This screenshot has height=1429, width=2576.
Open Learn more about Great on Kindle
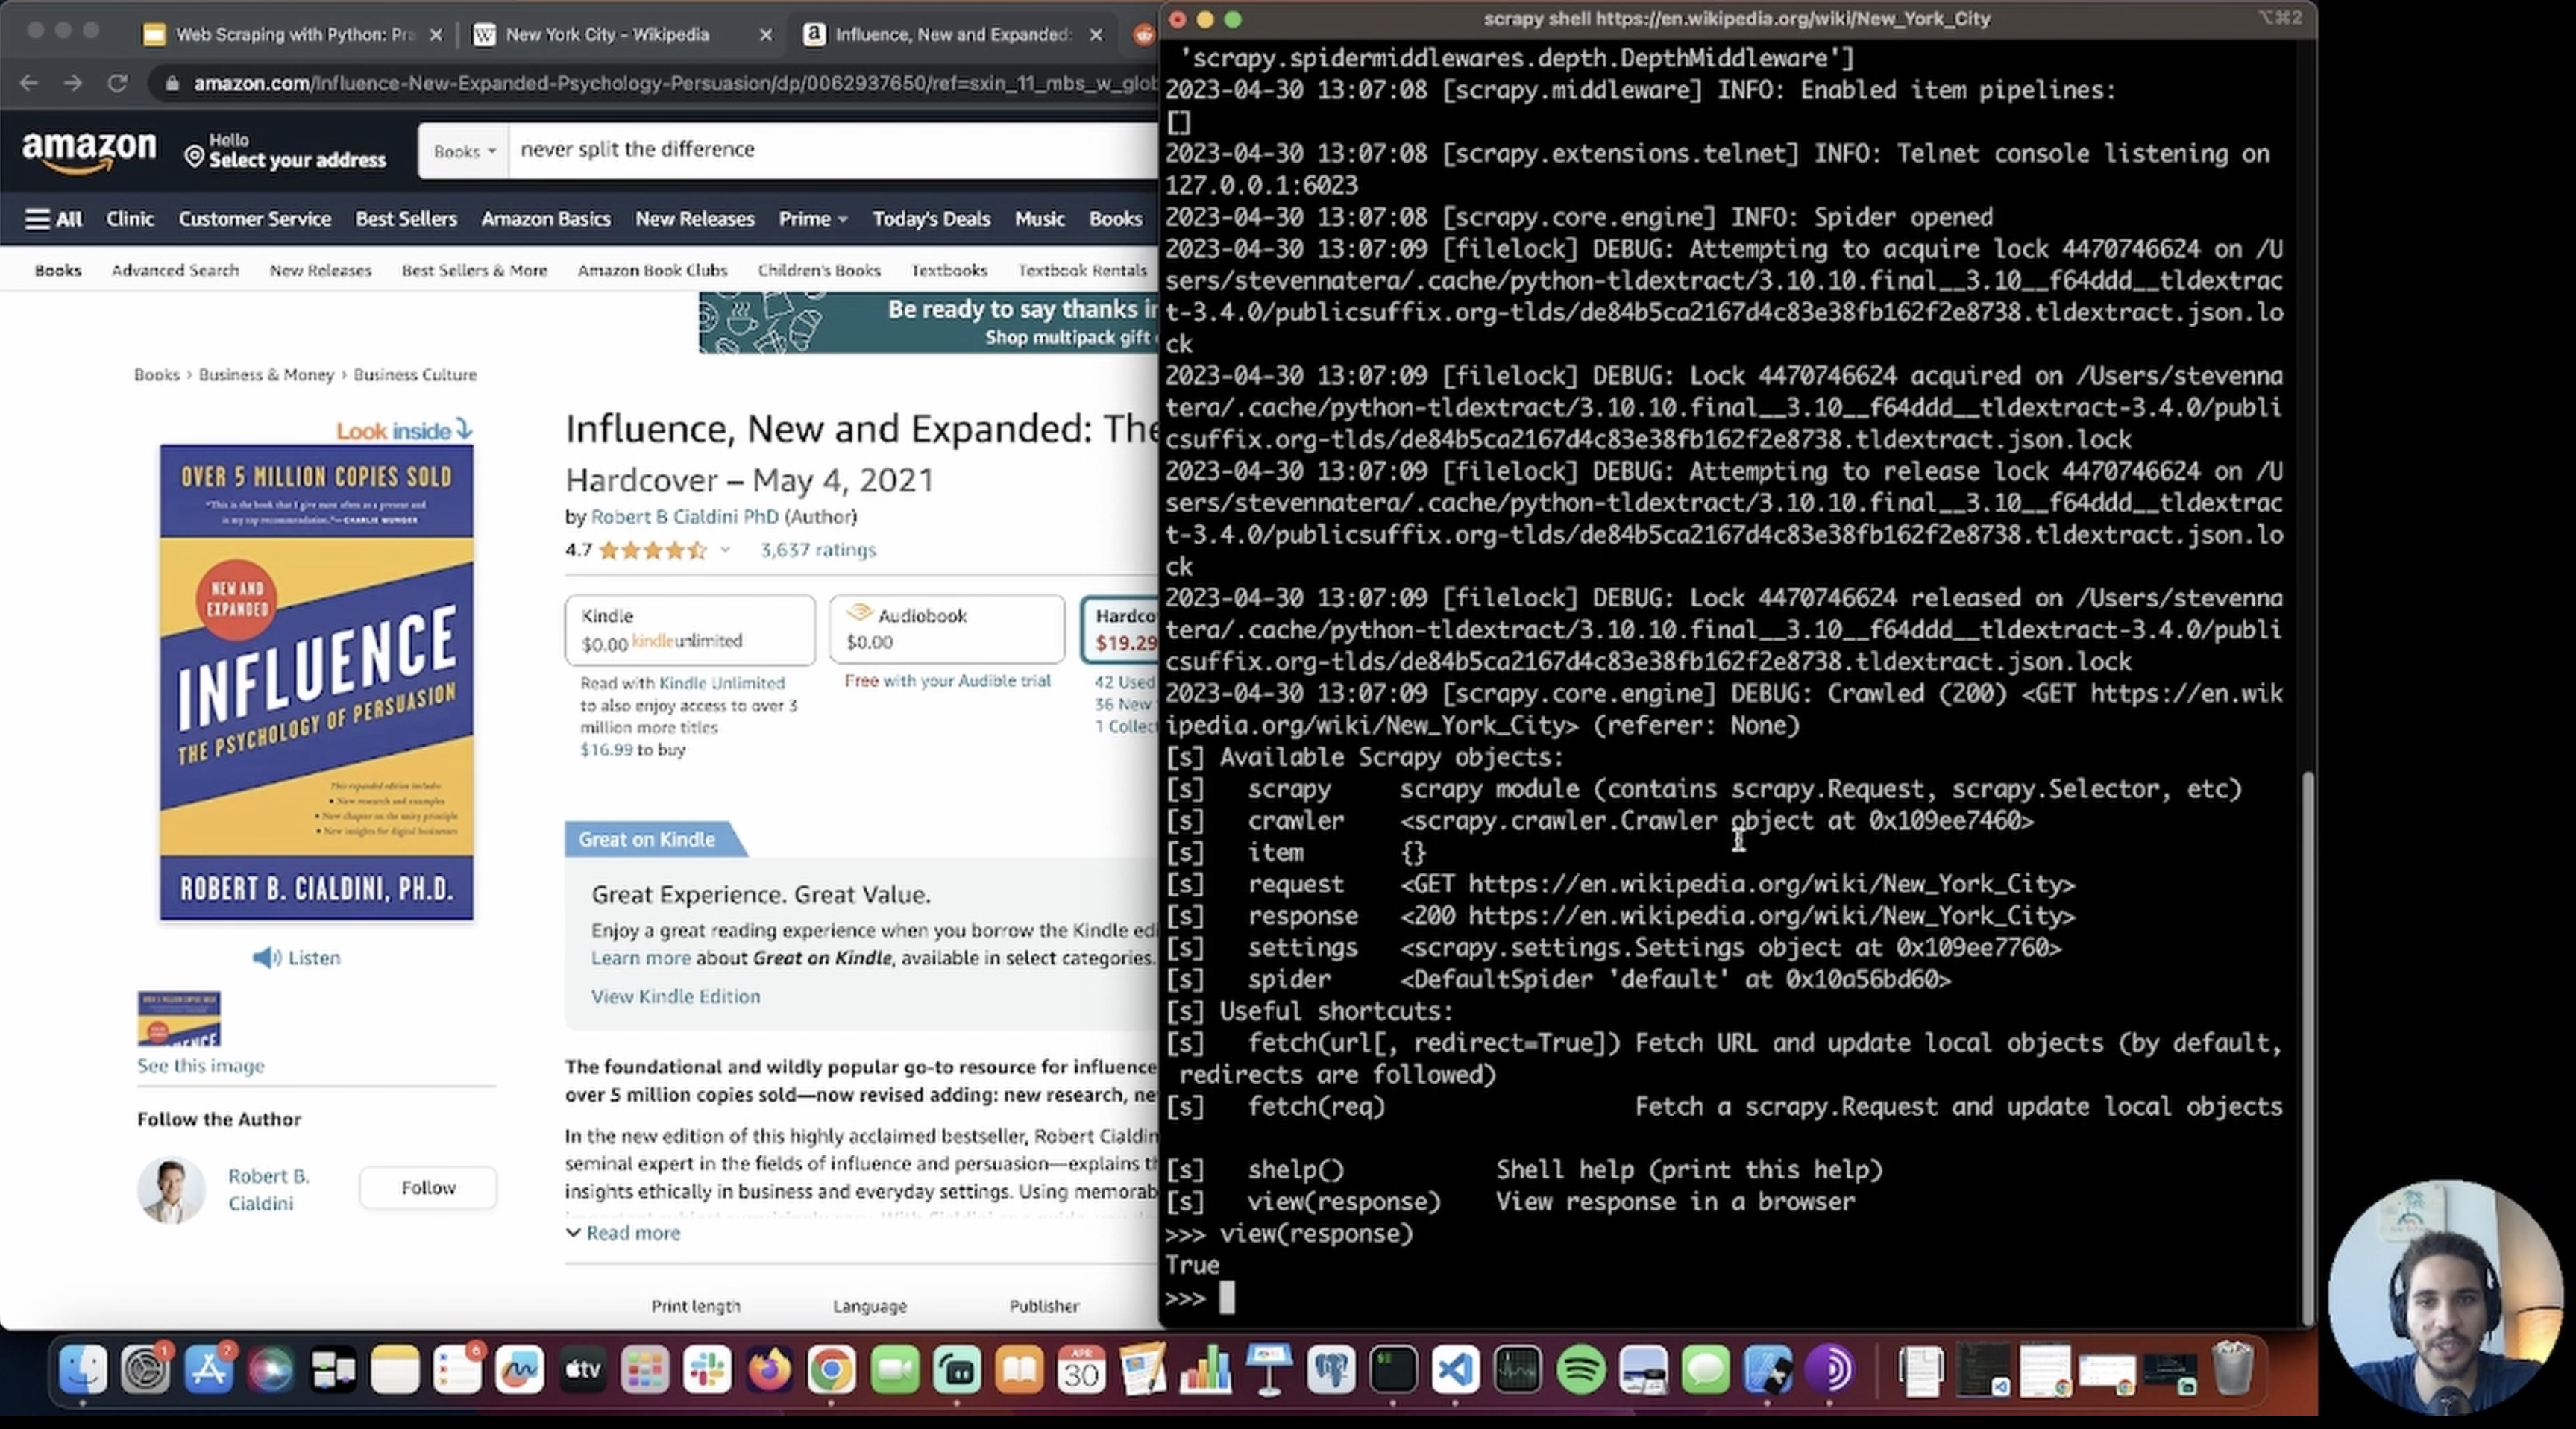640,958
